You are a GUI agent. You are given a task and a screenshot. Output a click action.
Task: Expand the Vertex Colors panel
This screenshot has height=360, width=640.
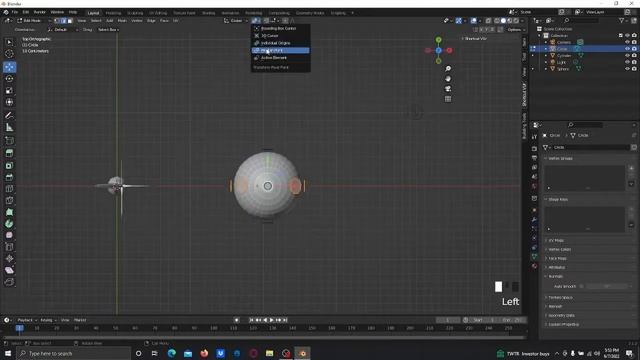click(x=560, y=250)
